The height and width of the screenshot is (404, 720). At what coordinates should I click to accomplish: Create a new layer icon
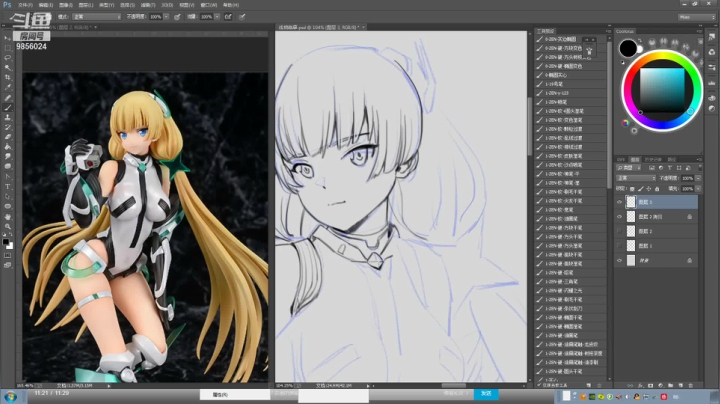pos(681,385)
